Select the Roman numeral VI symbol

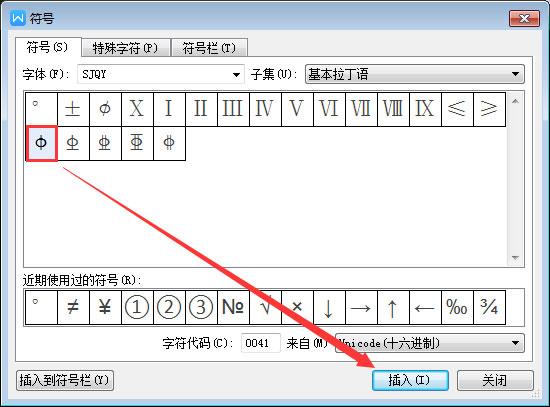pyautogui.click(x=329, y=109)
